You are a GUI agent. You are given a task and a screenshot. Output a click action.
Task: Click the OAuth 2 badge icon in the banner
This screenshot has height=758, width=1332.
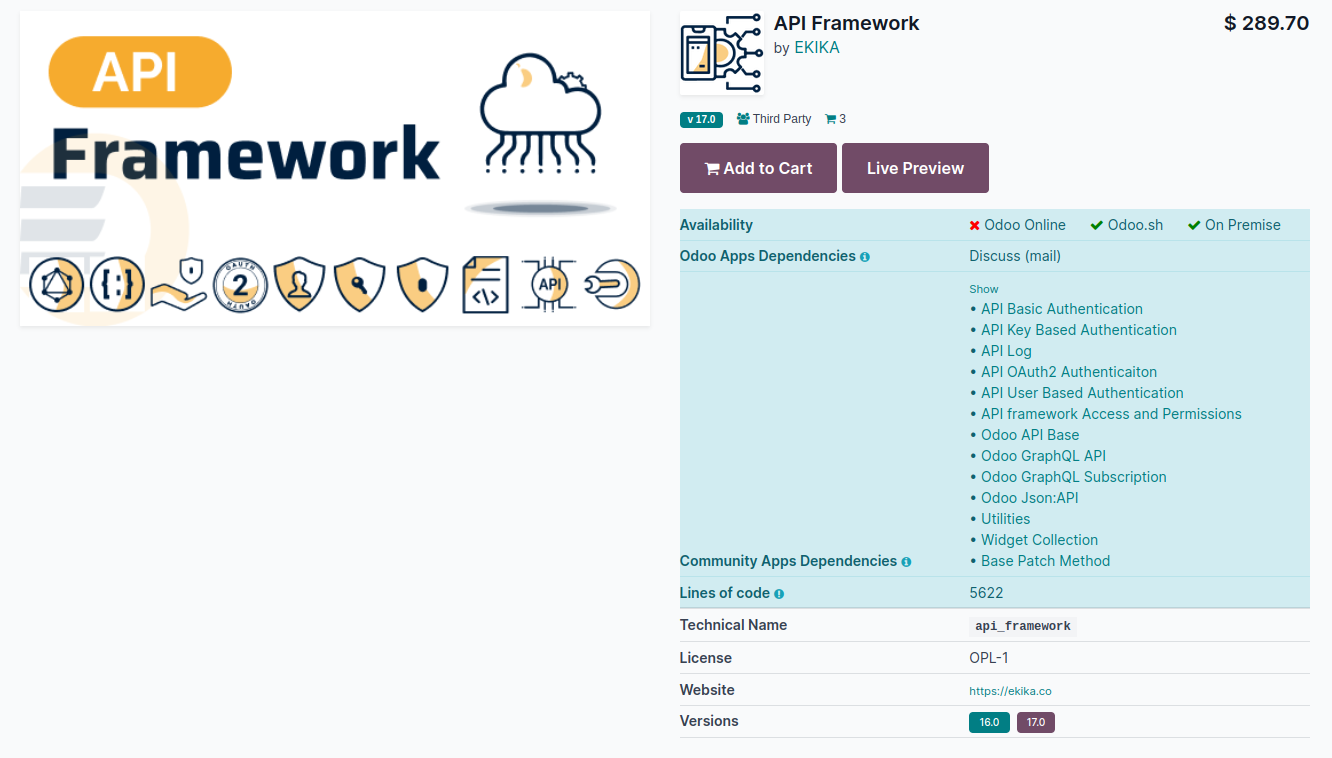pos(240,285)
